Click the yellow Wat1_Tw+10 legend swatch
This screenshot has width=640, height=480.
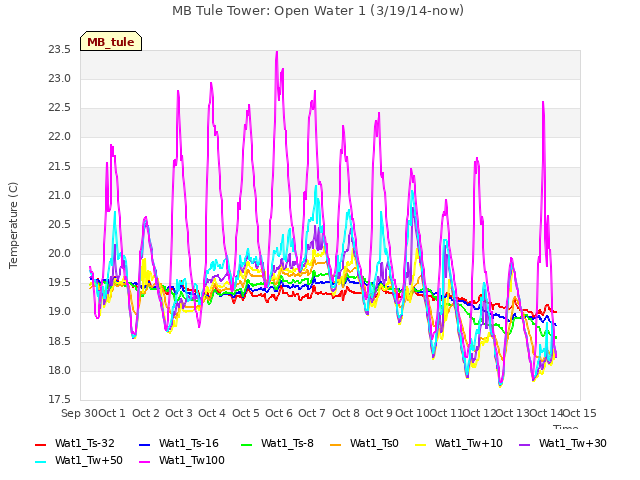point(421,444)
